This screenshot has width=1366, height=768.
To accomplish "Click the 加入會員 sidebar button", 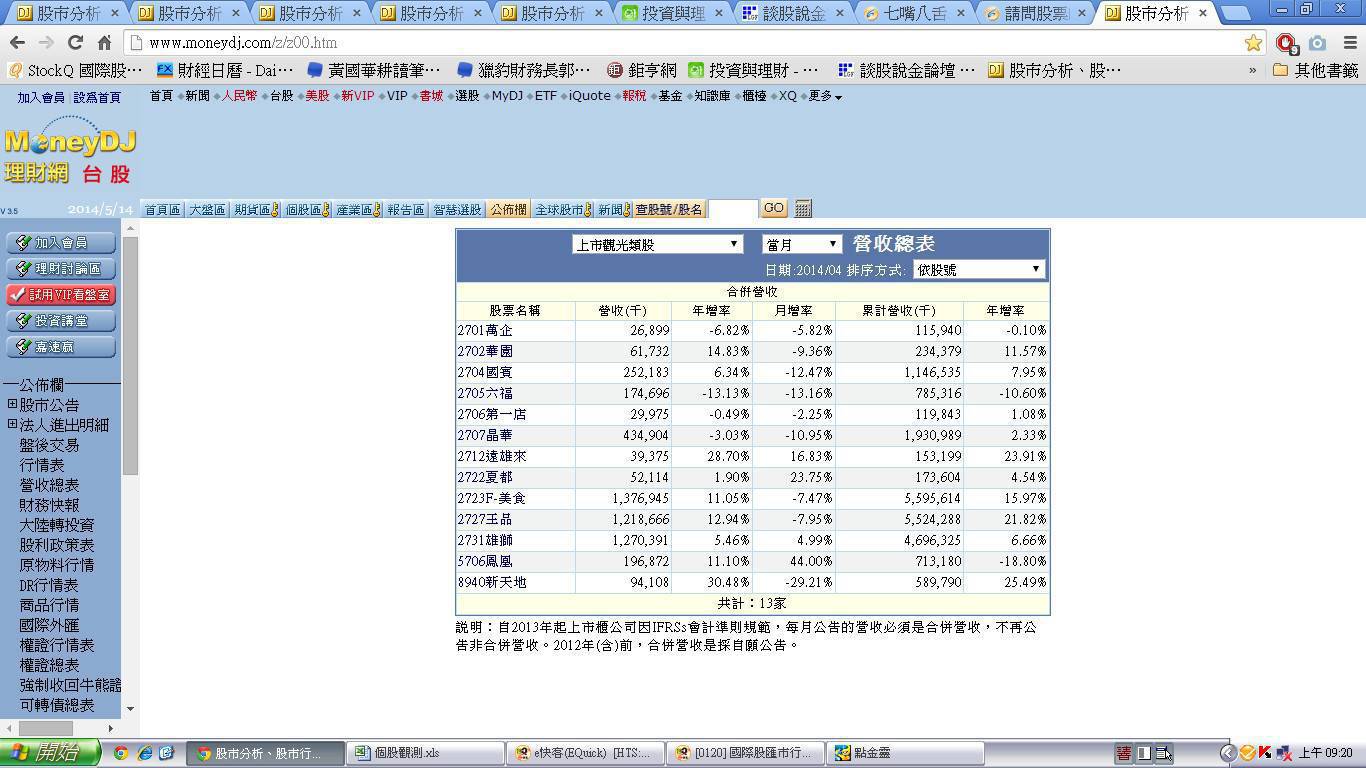I will coord(61,243).
